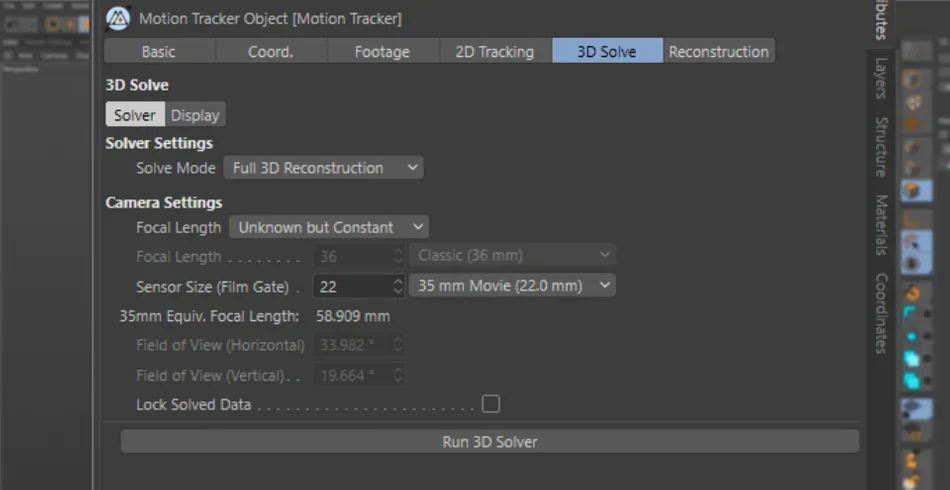Open the Coordinates side tab
The image size is (950, 490).
tap(881, 313)
